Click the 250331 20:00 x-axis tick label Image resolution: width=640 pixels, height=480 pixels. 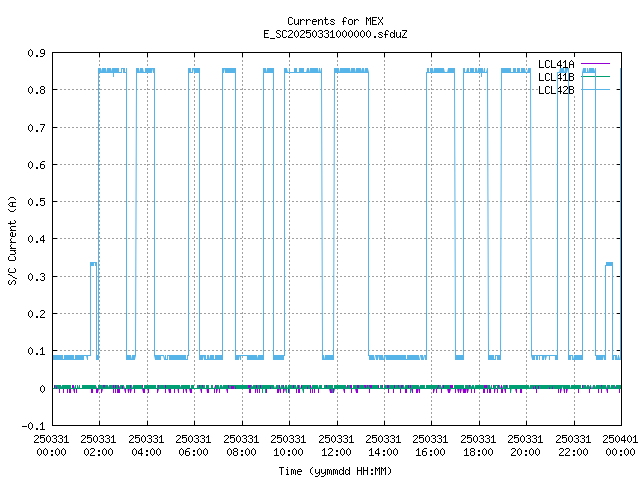pyautogui.click(x=525, y=446)
